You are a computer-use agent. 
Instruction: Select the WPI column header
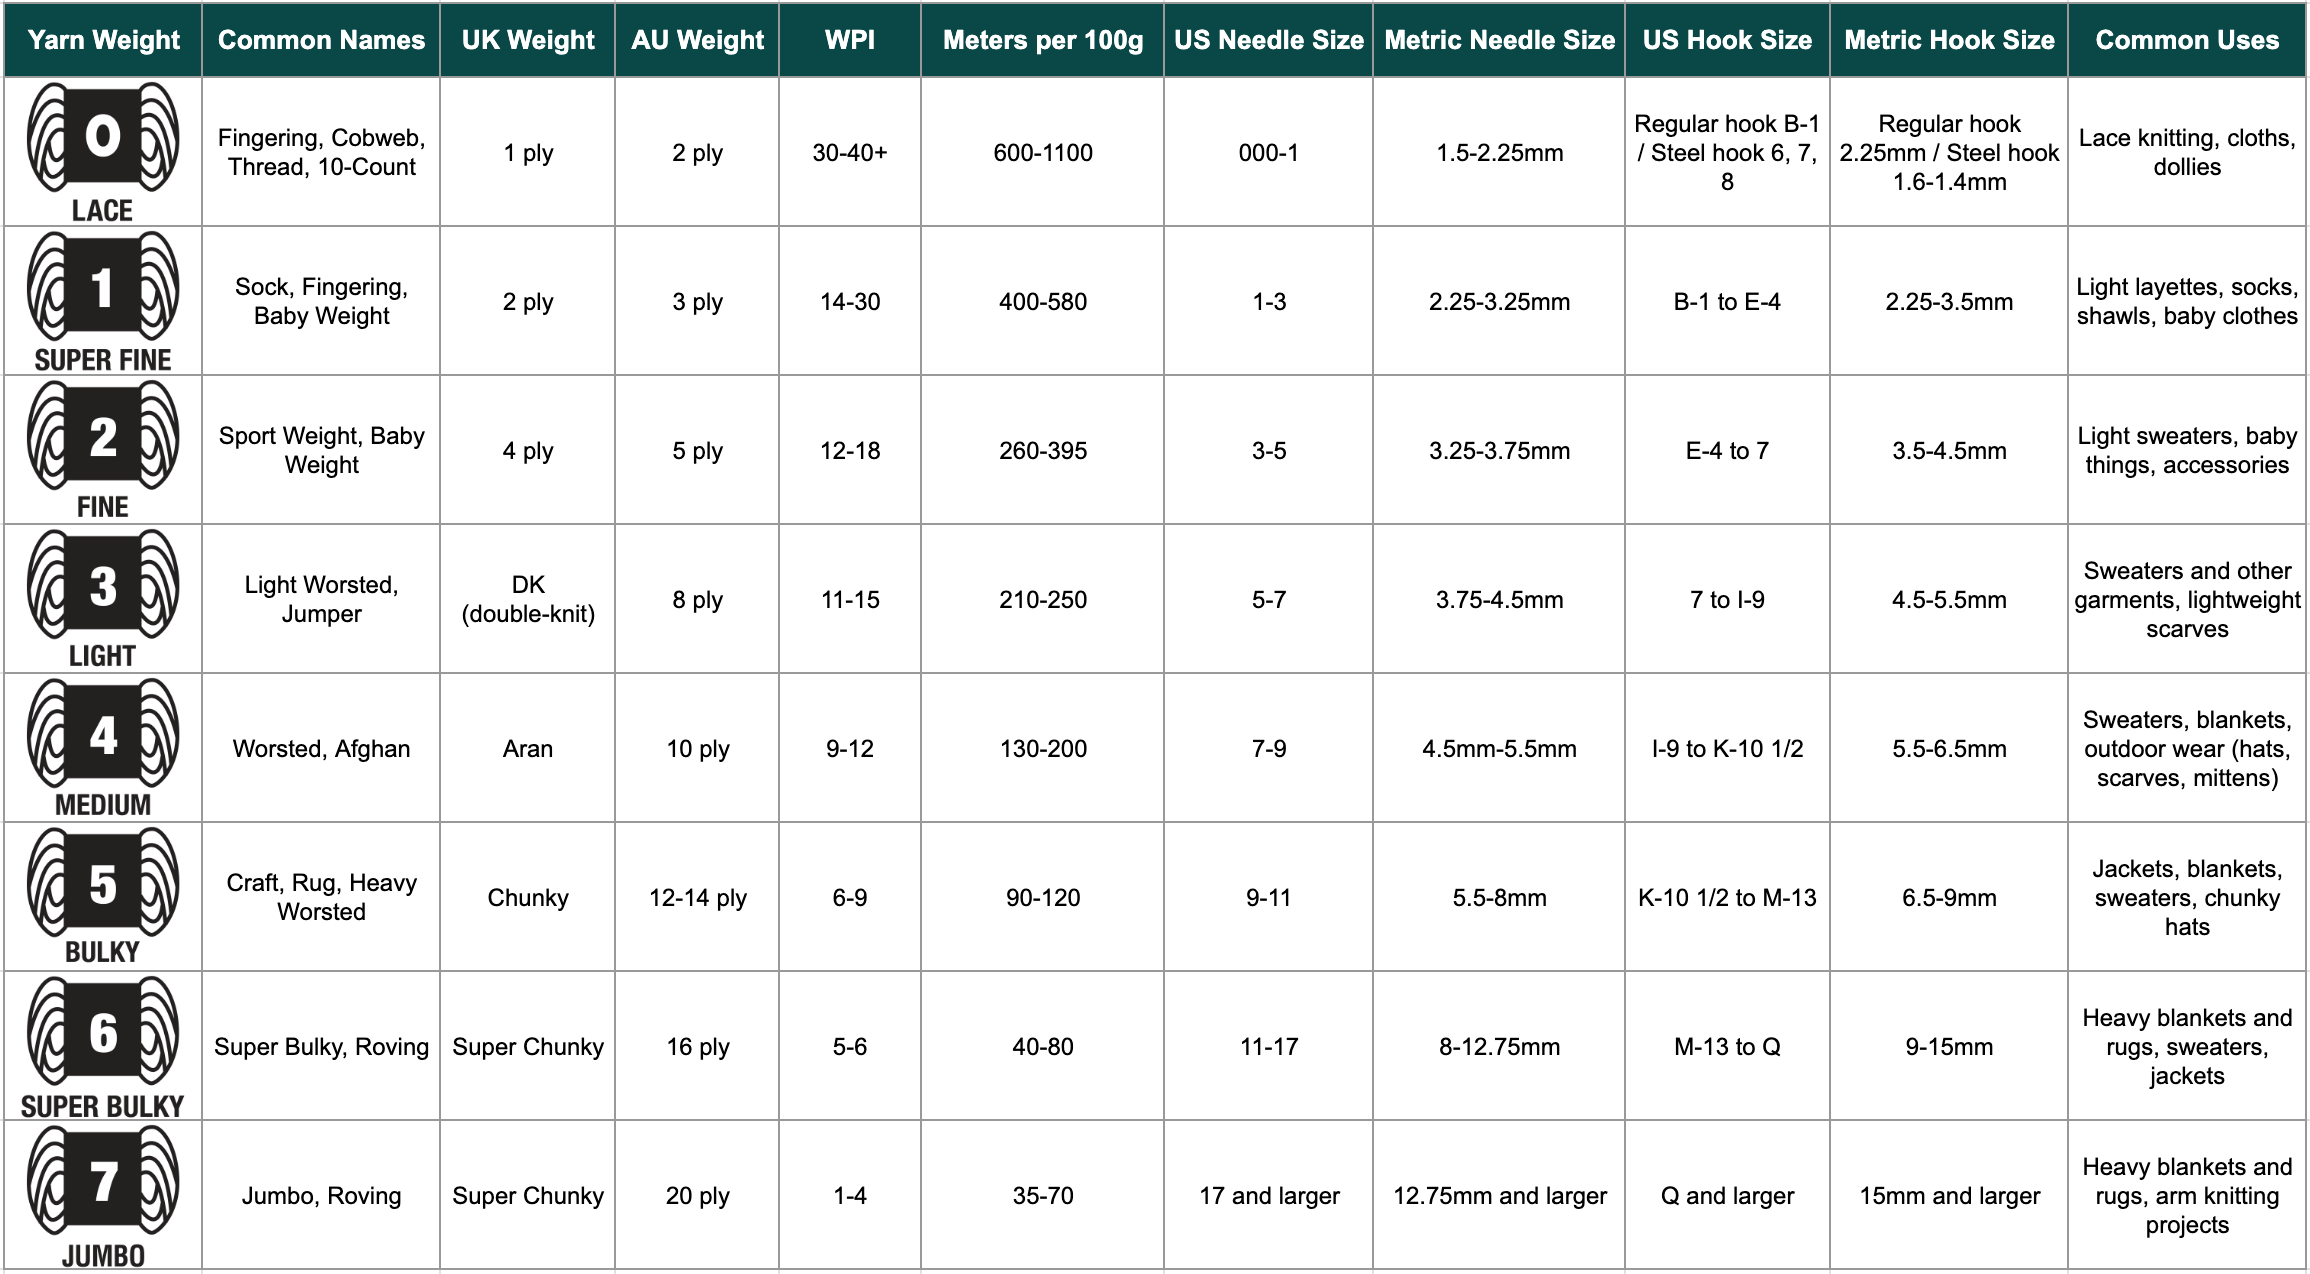[850, 40]
